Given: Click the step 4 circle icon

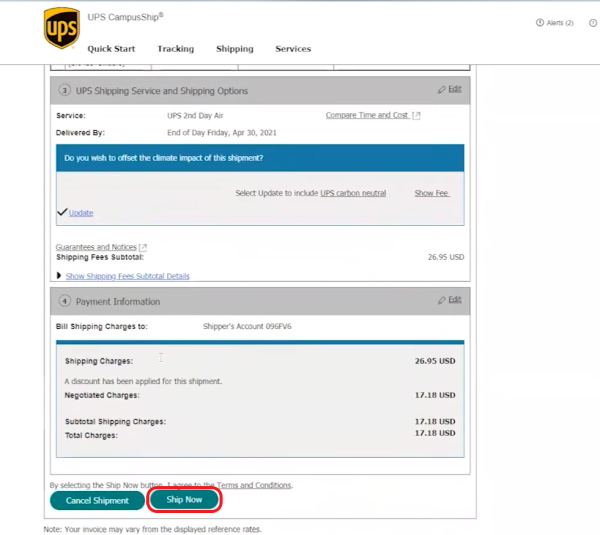Looking at the screenshot, I should [x=64, y=301].
